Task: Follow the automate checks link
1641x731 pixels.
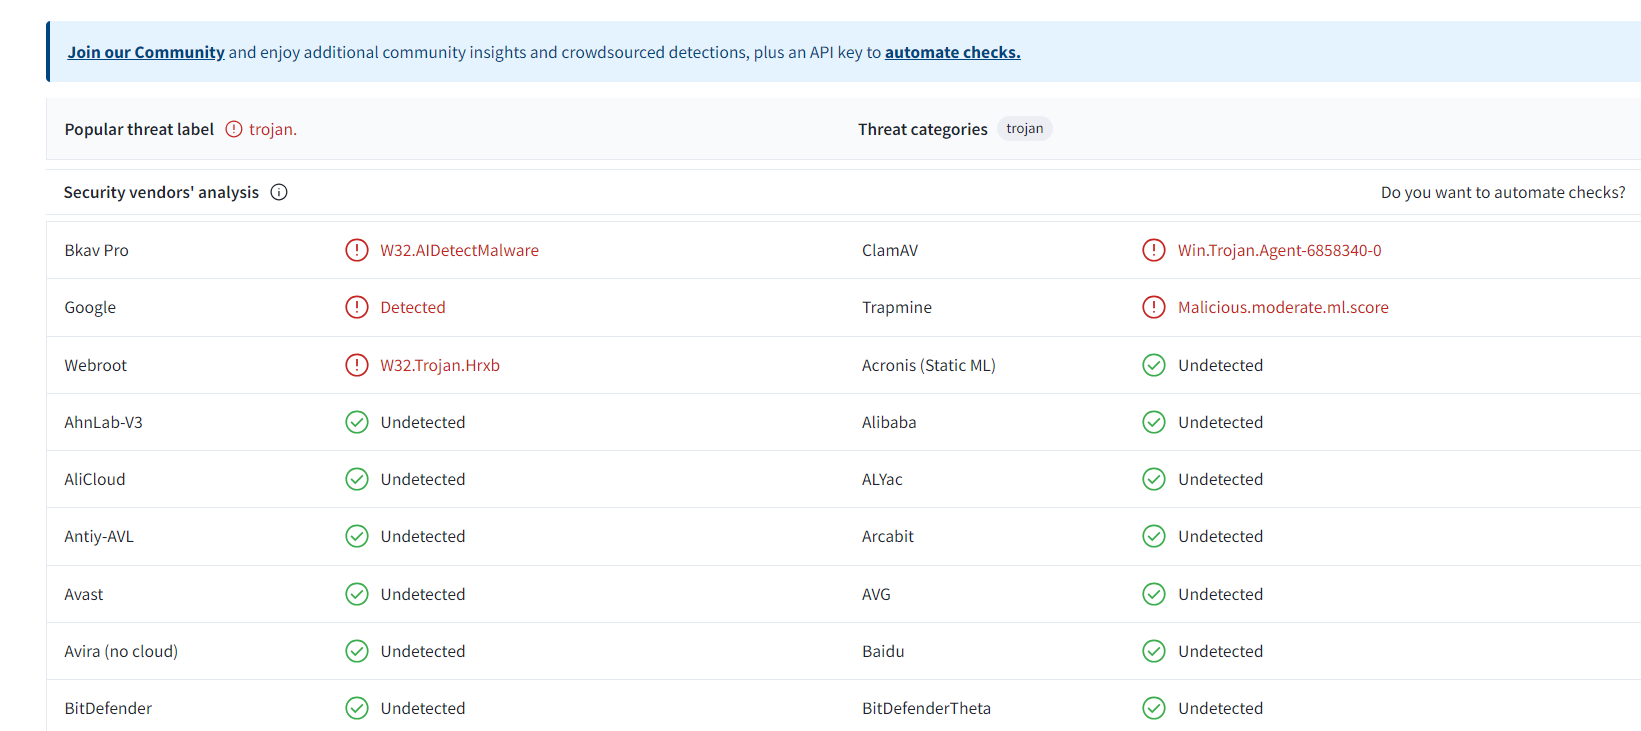Action: (952, 52)
